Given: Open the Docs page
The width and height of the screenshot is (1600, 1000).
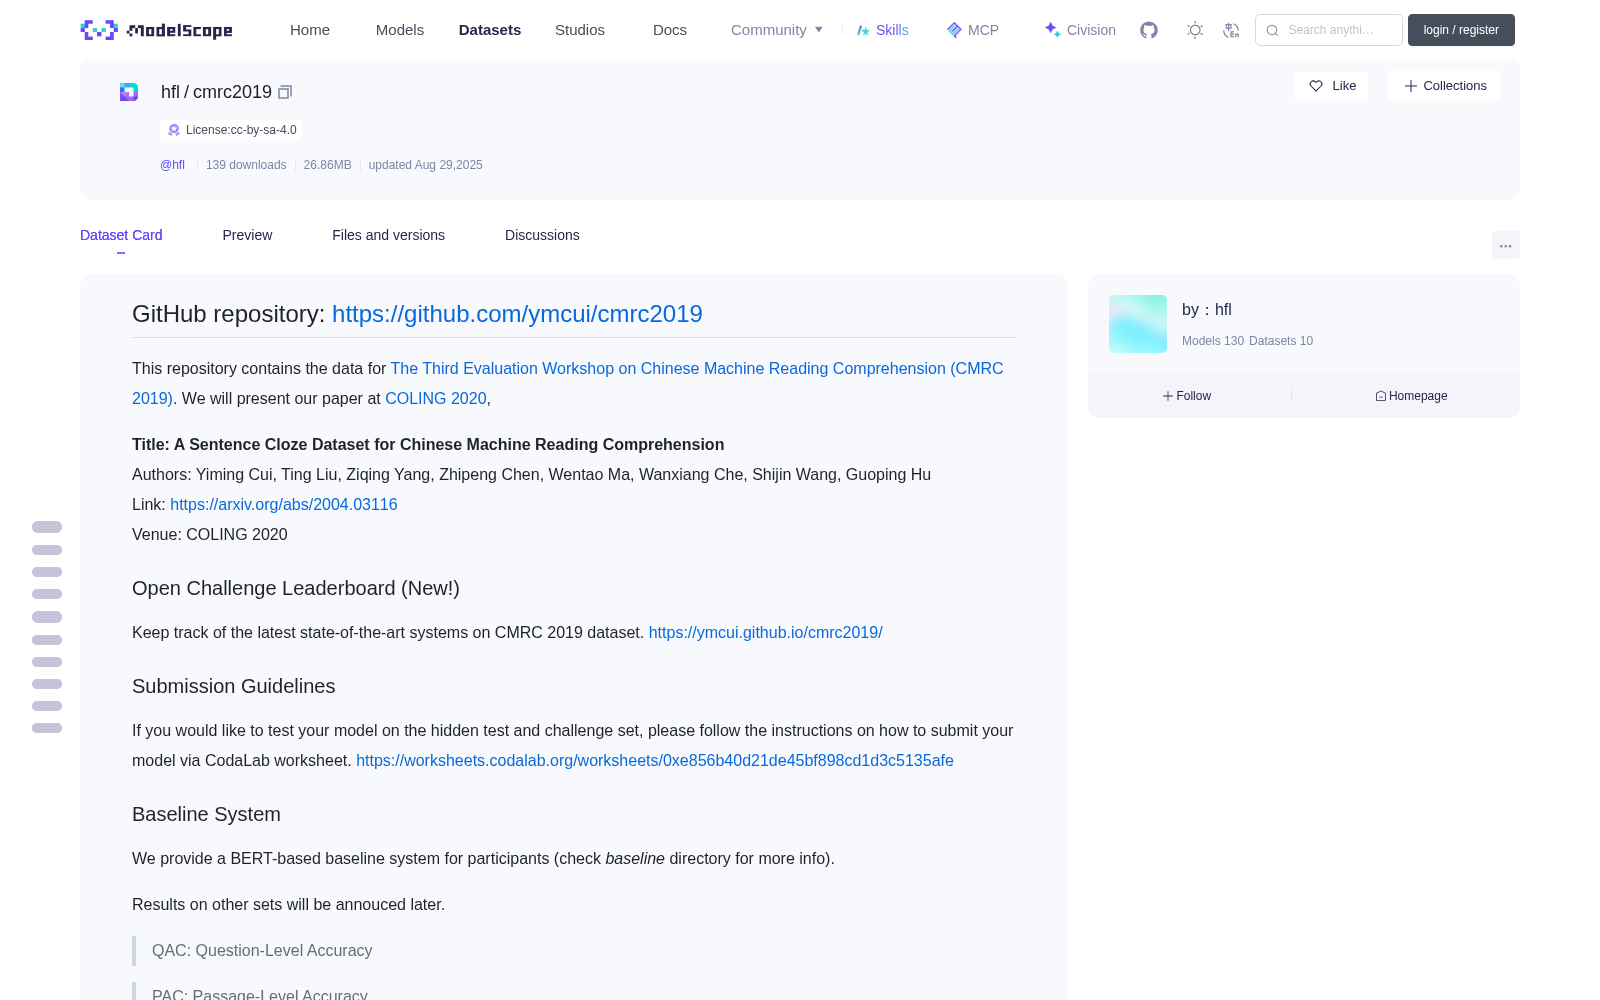Looking at the screenshot, I should (x=670, y=30).
